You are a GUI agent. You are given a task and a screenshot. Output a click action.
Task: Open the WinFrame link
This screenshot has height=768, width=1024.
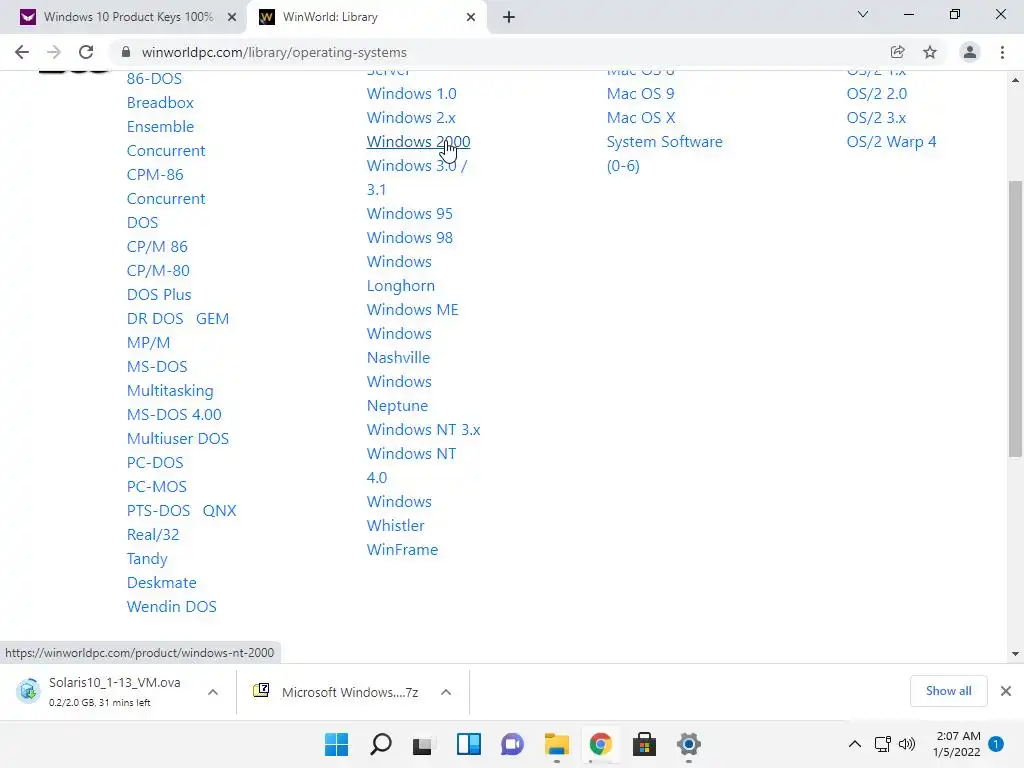click(x=402, y=550)
